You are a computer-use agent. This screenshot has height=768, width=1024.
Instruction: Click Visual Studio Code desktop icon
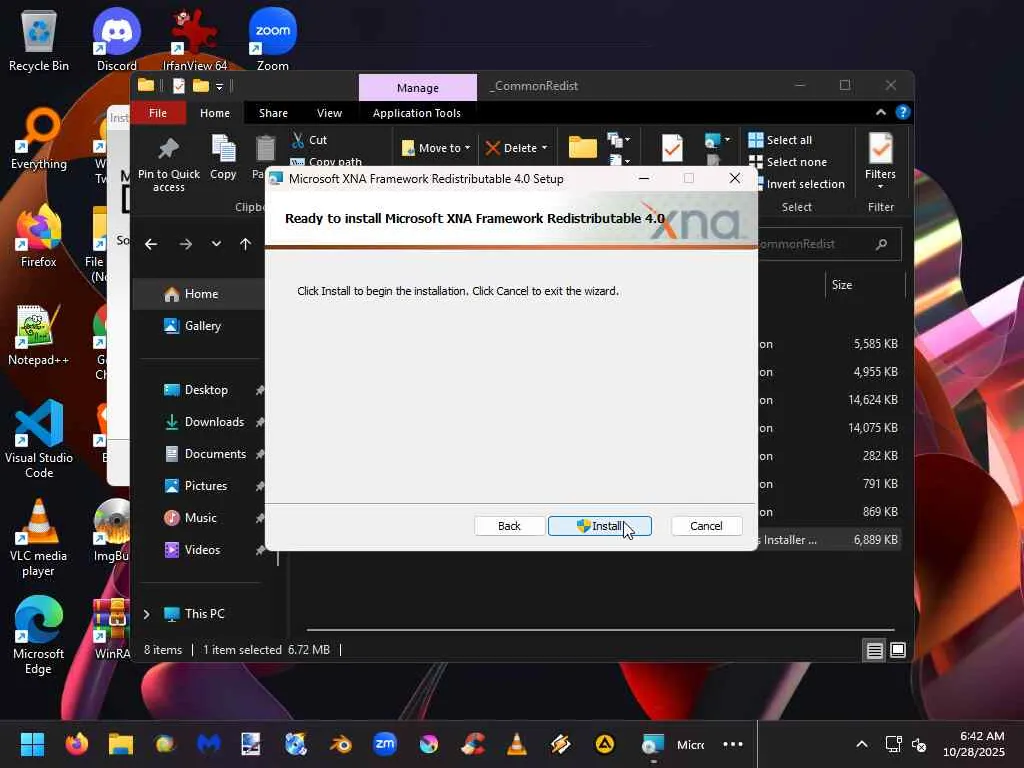coord(39,440)
